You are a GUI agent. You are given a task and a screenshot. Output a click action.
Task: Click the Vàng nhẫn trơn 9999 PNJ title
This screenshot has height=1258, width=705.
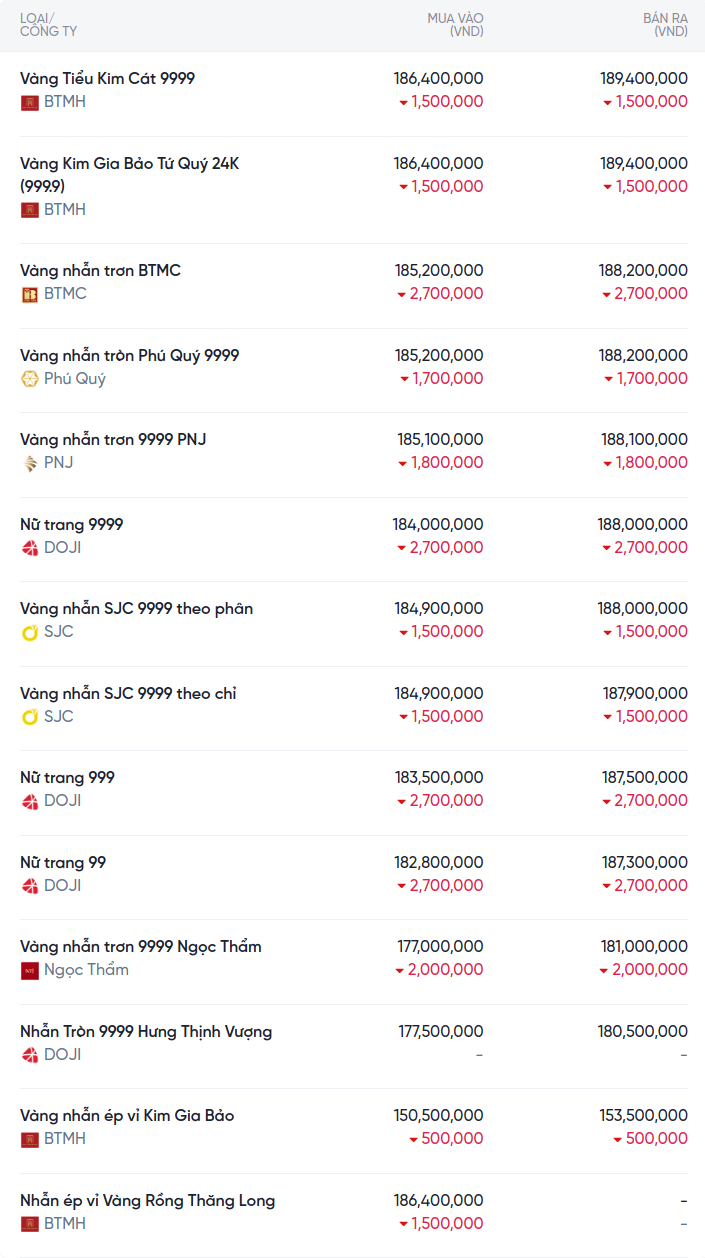[x=113, y=439]
